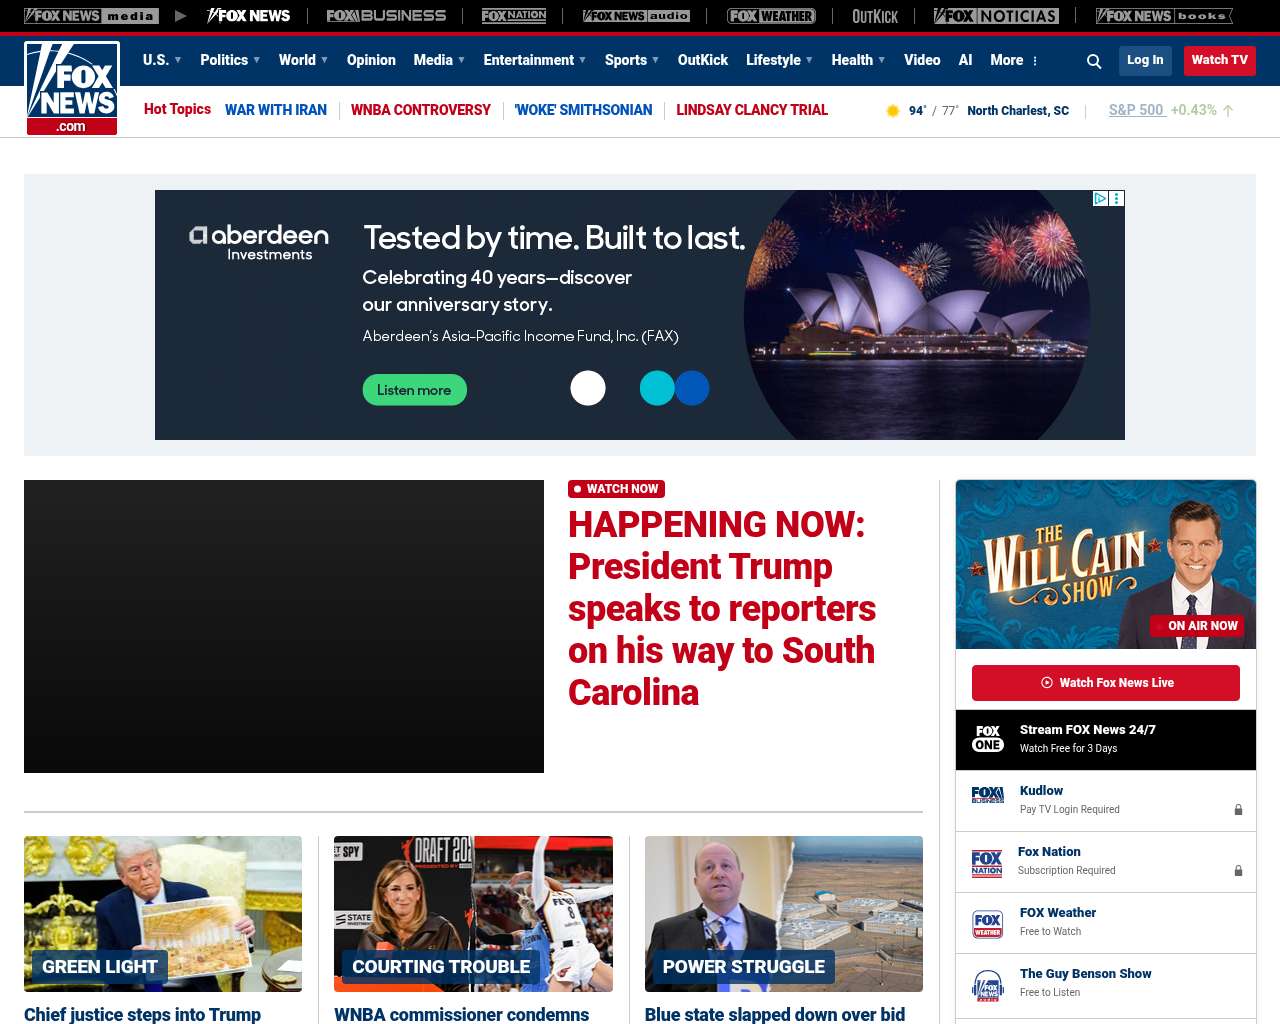Go to the OutKick nav item
Viewport: 1280px width, 1024px height.
(703, 60)
